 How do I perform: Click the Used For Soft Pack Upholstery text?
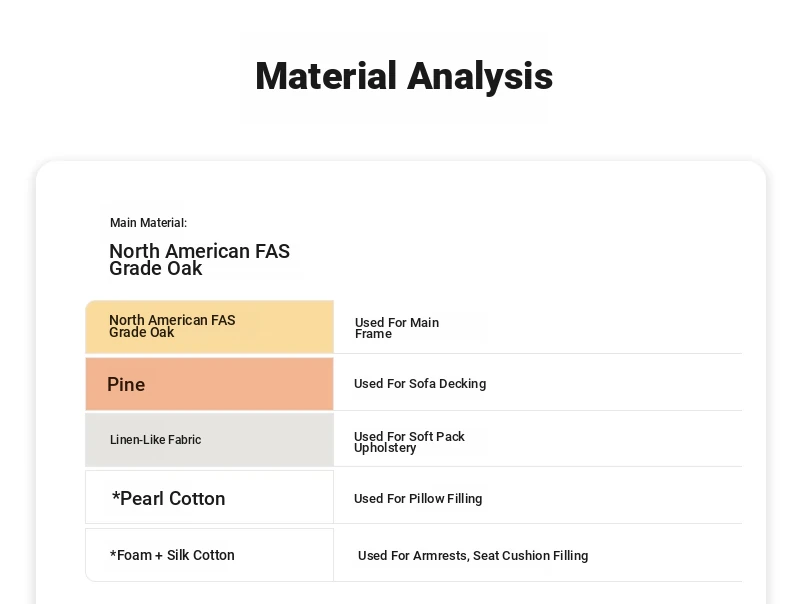(409, 442)
